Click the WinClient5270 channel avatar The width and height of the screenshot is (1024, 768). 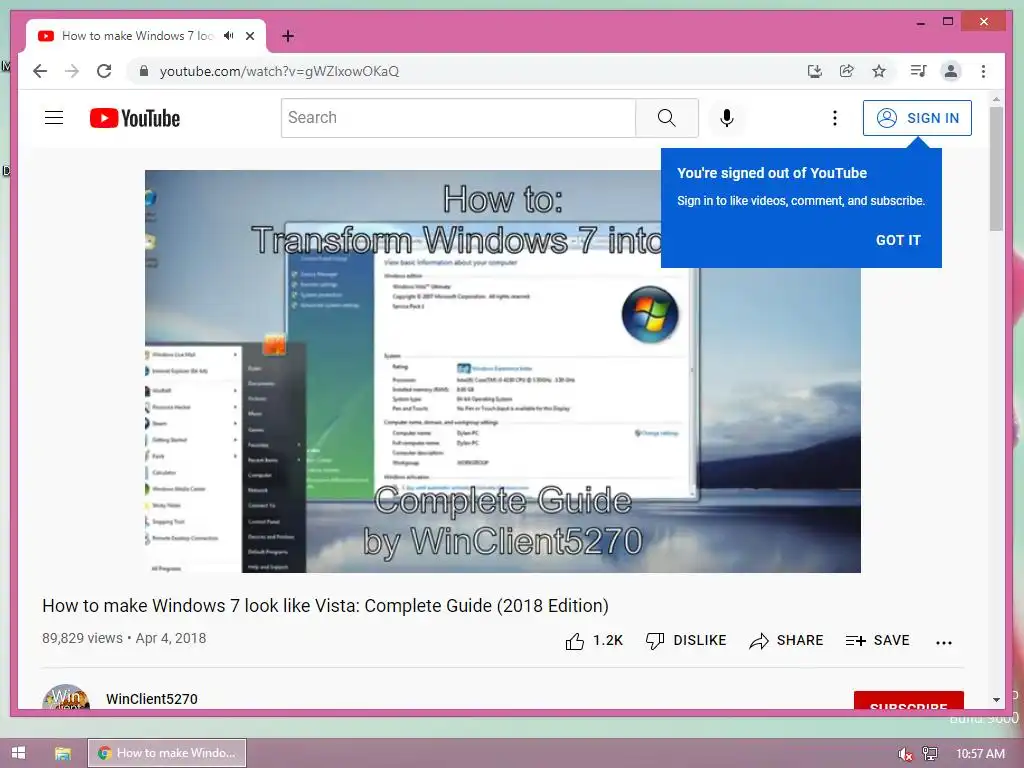66,697
